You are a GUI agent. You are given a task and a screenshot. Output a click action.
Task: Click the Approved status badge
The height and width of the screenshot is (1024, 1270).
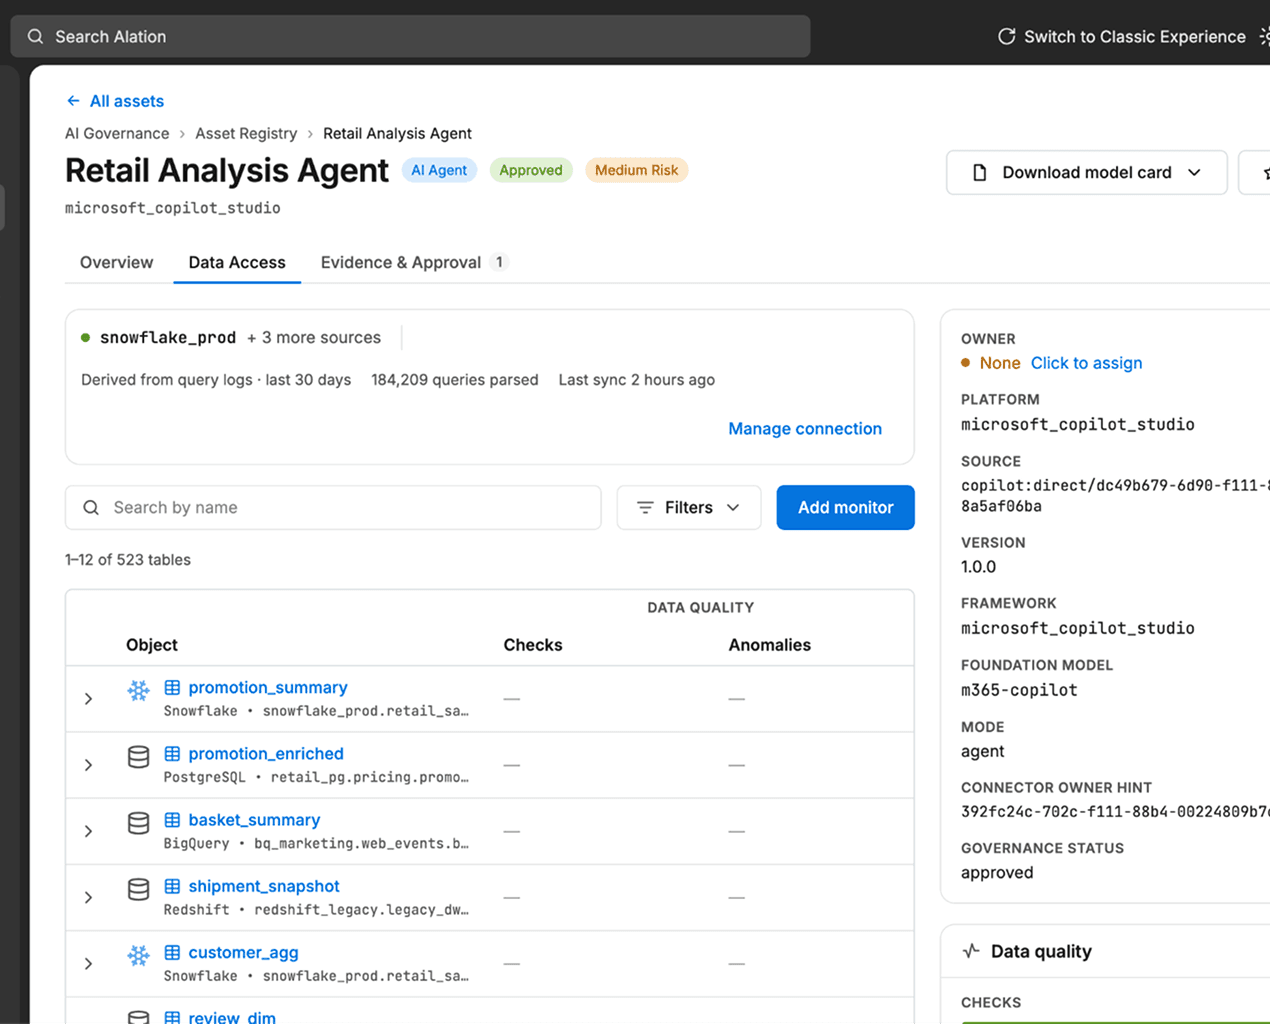tap(531, 171)
